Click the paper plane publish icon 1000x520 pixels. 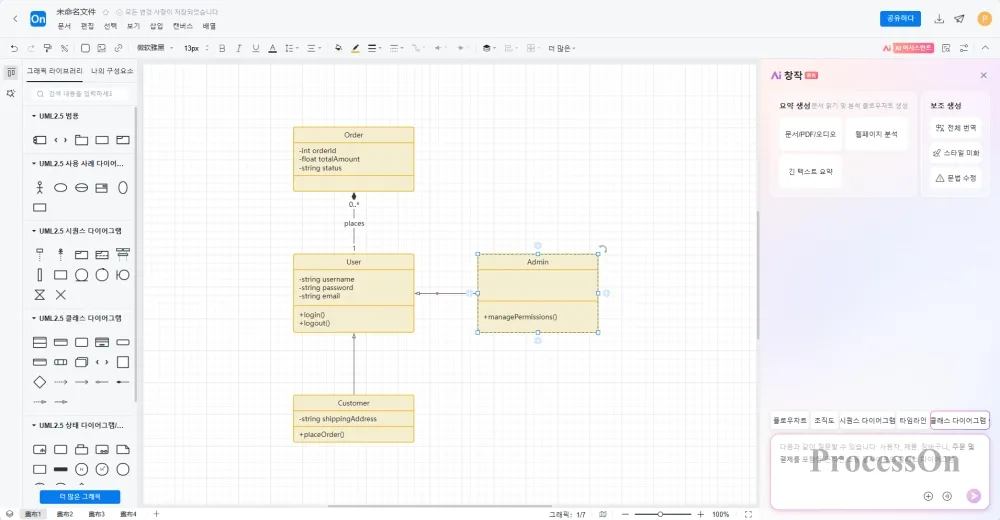pos(959,19)
